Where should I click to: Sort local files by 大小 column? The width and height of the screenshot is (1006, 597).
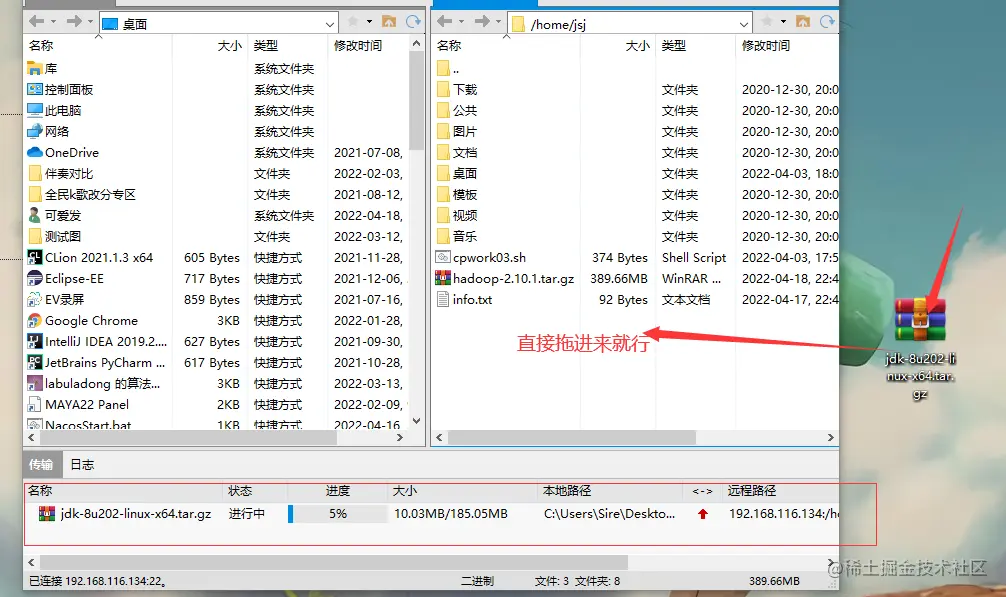(229, 46)
